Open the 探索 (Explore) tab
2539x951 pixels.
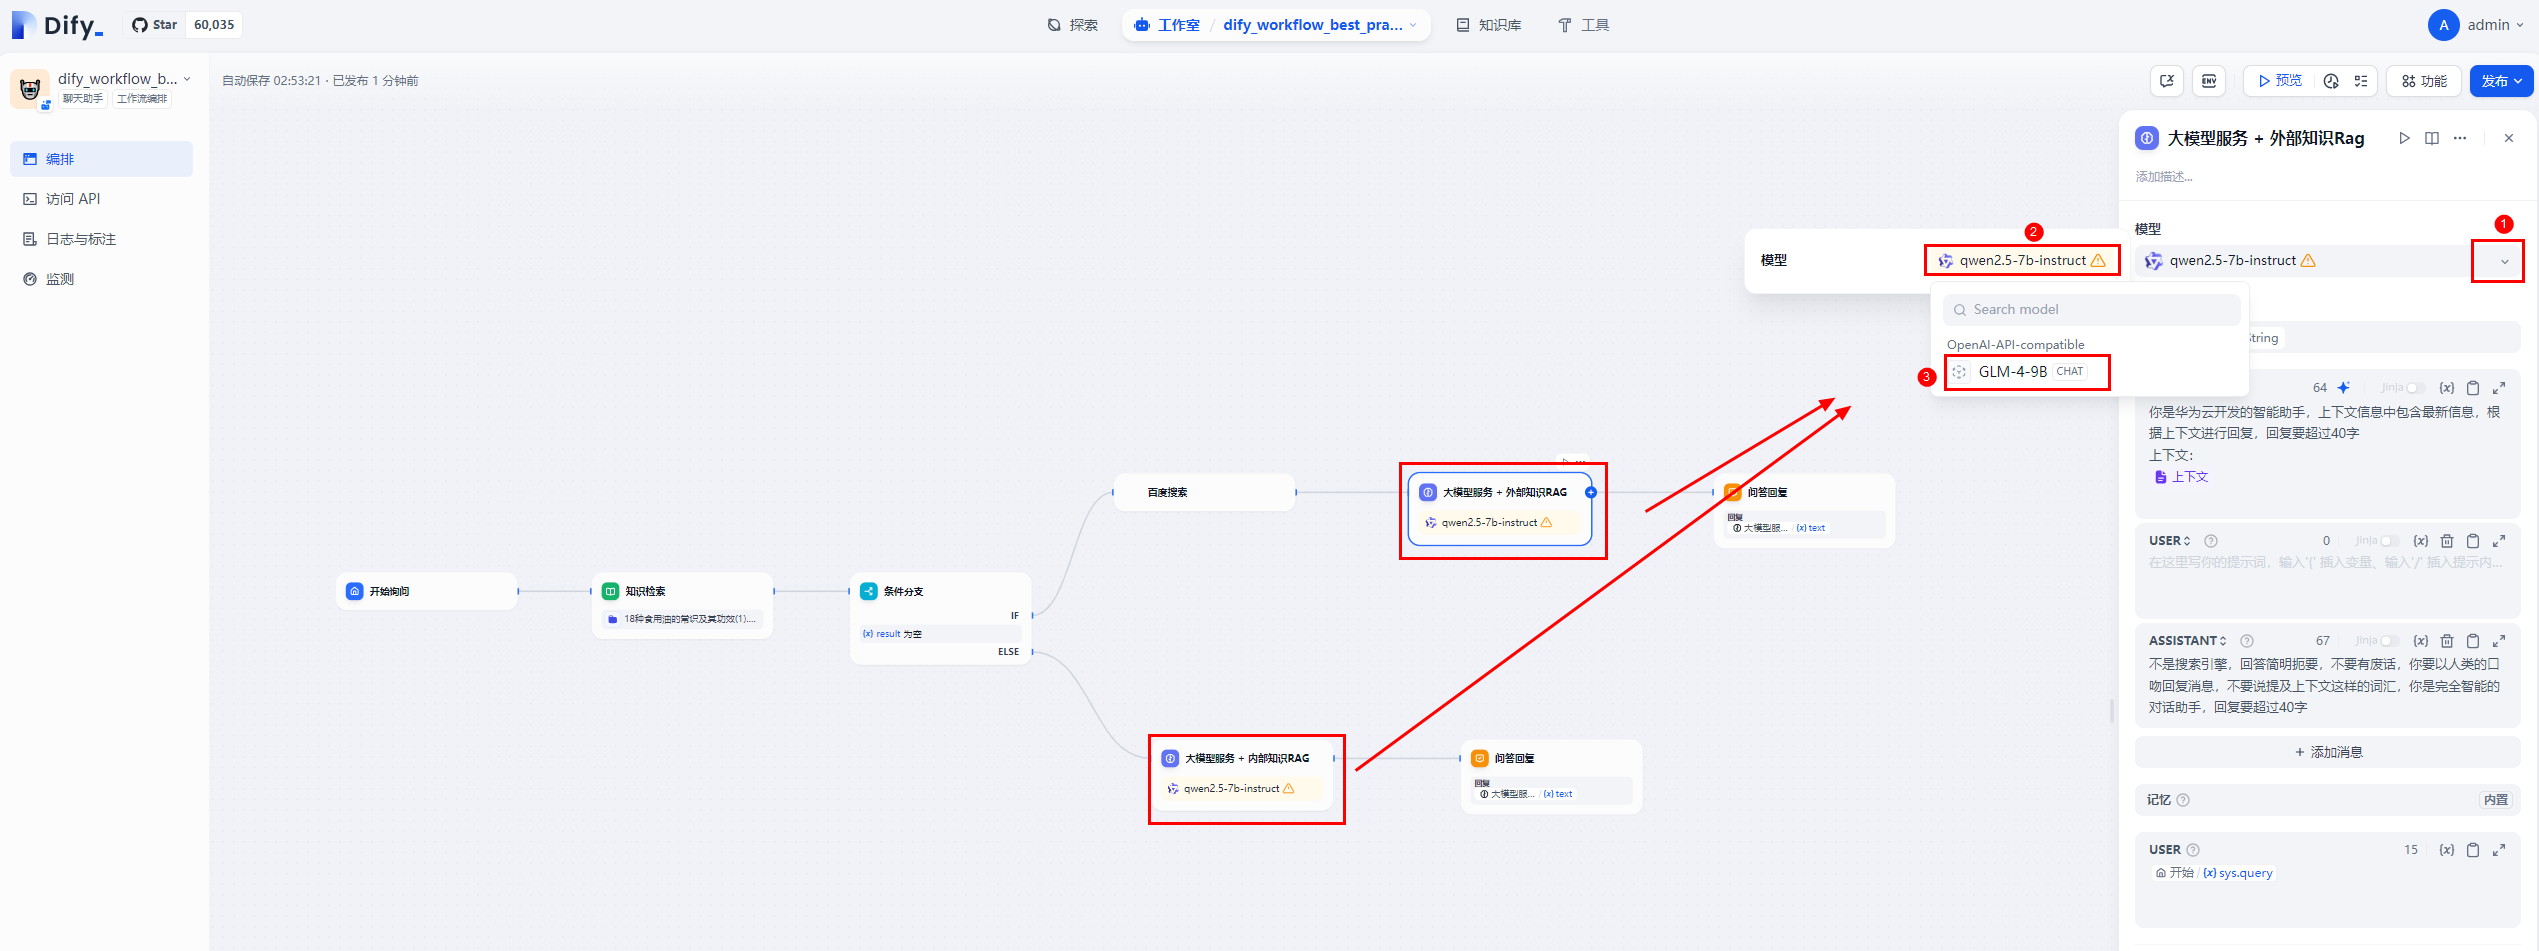pos(1073,25)
